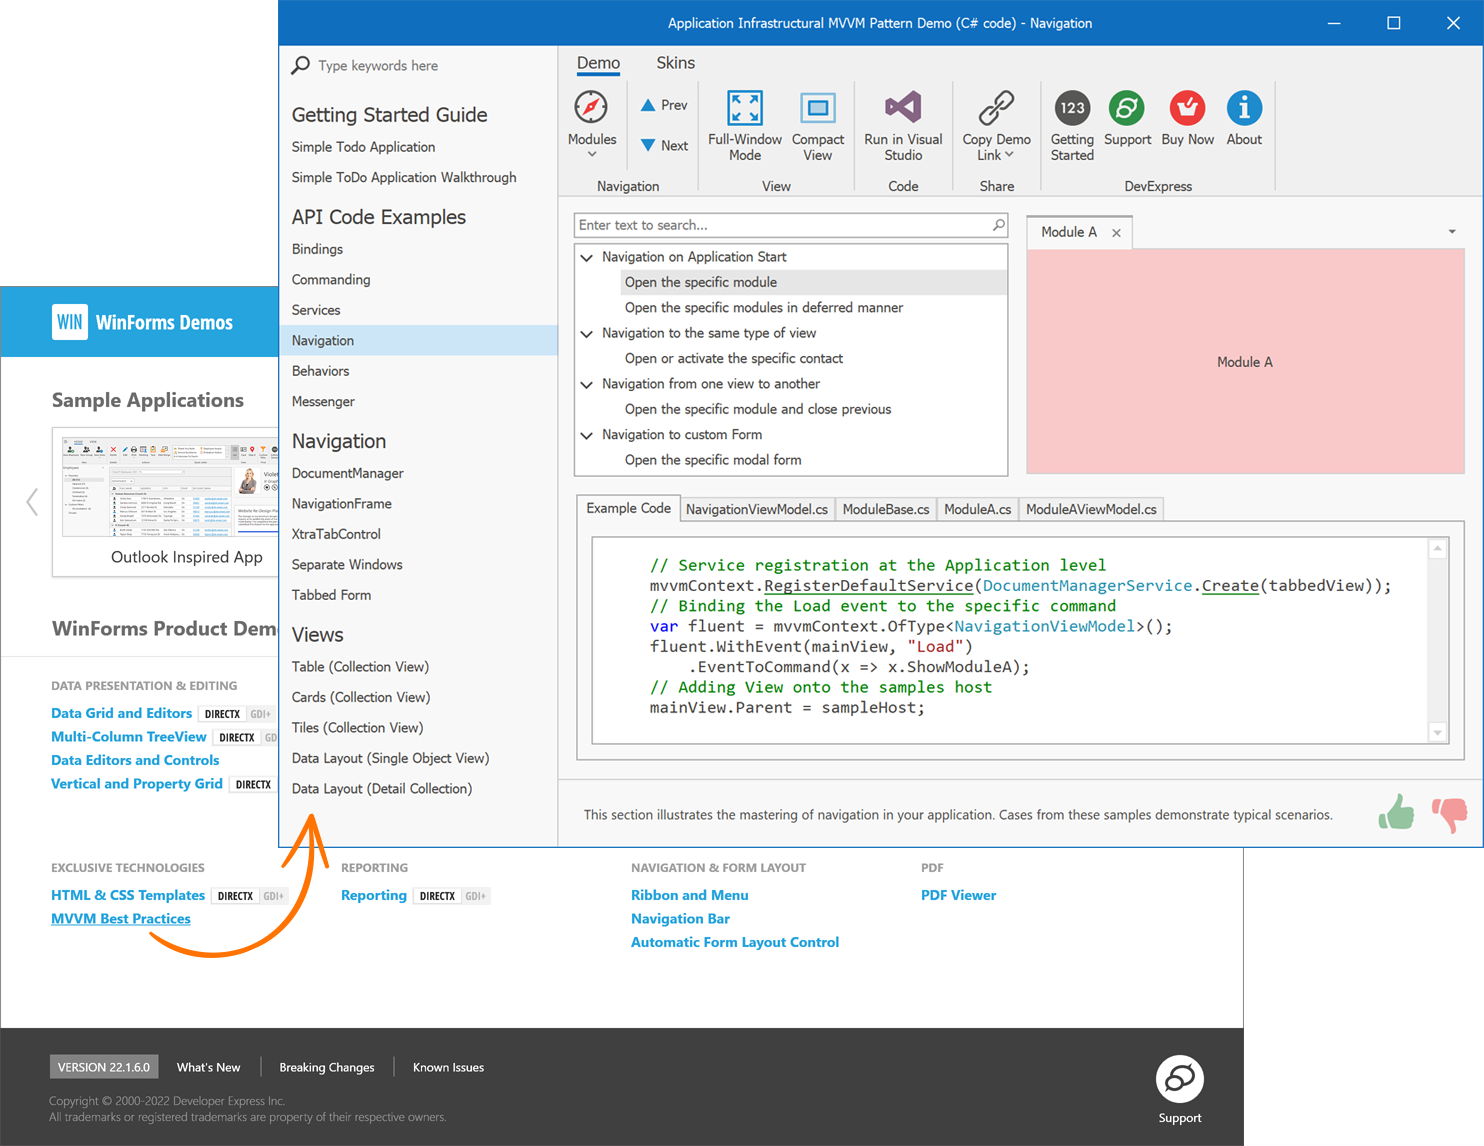Screen dimensions: 1484x1146
Task: Open the PDF Viewer link
Action: [x=959, y=895]
